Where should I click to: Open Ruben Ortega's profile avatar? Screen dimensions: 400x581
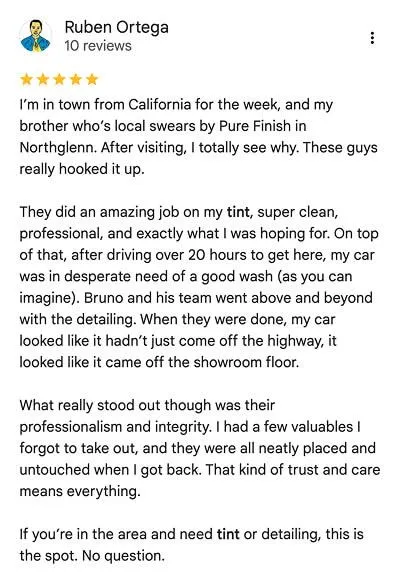(x=35, y=36)
